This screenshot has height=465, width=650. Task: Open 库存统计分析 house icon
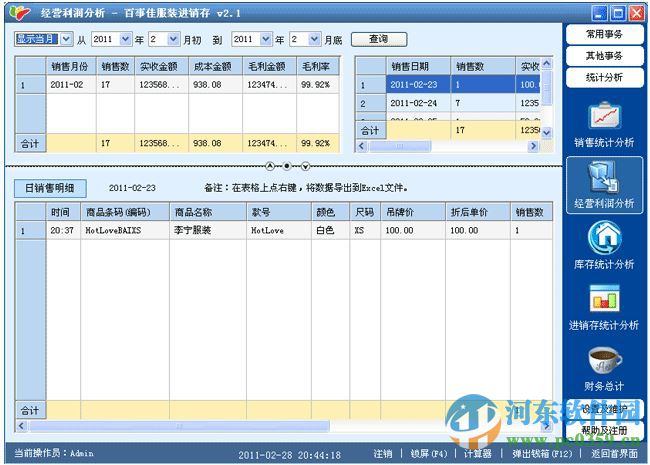click(x=604, y=238)
